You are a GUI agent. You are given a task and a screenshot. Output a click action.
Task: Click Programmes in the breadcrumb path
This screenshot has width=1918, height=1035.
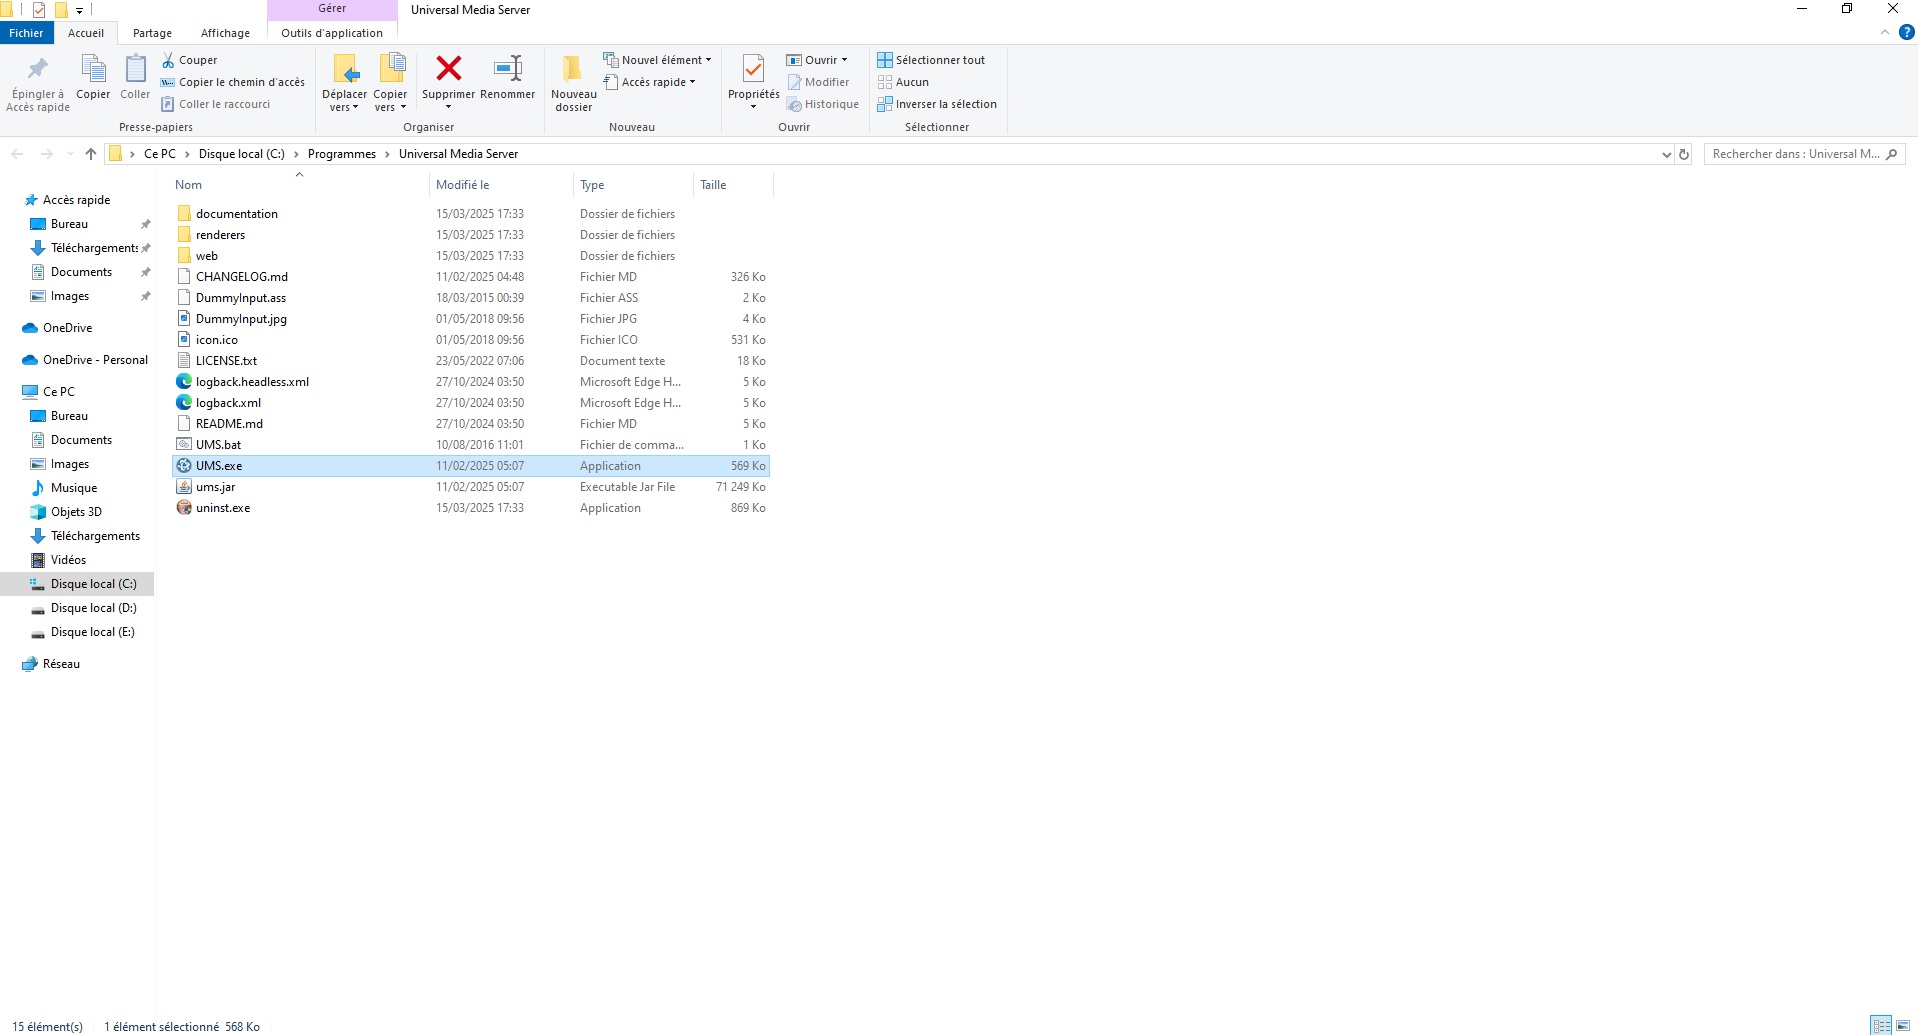[342, 154]
